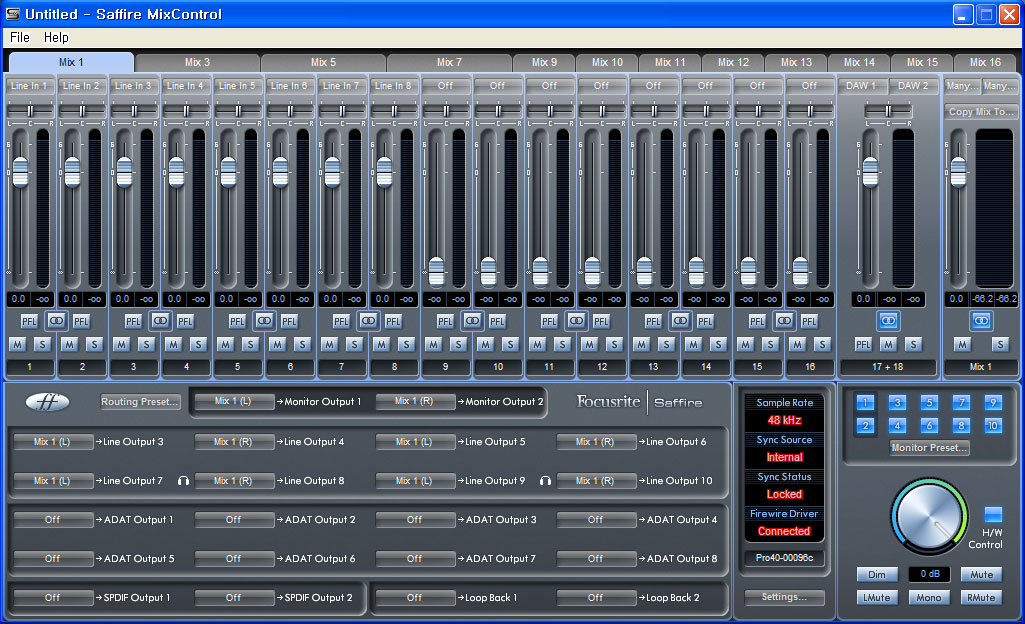
Task: Click stereo link icon on DAW 17 + 18 strip
Action: (x=888, y=321)
